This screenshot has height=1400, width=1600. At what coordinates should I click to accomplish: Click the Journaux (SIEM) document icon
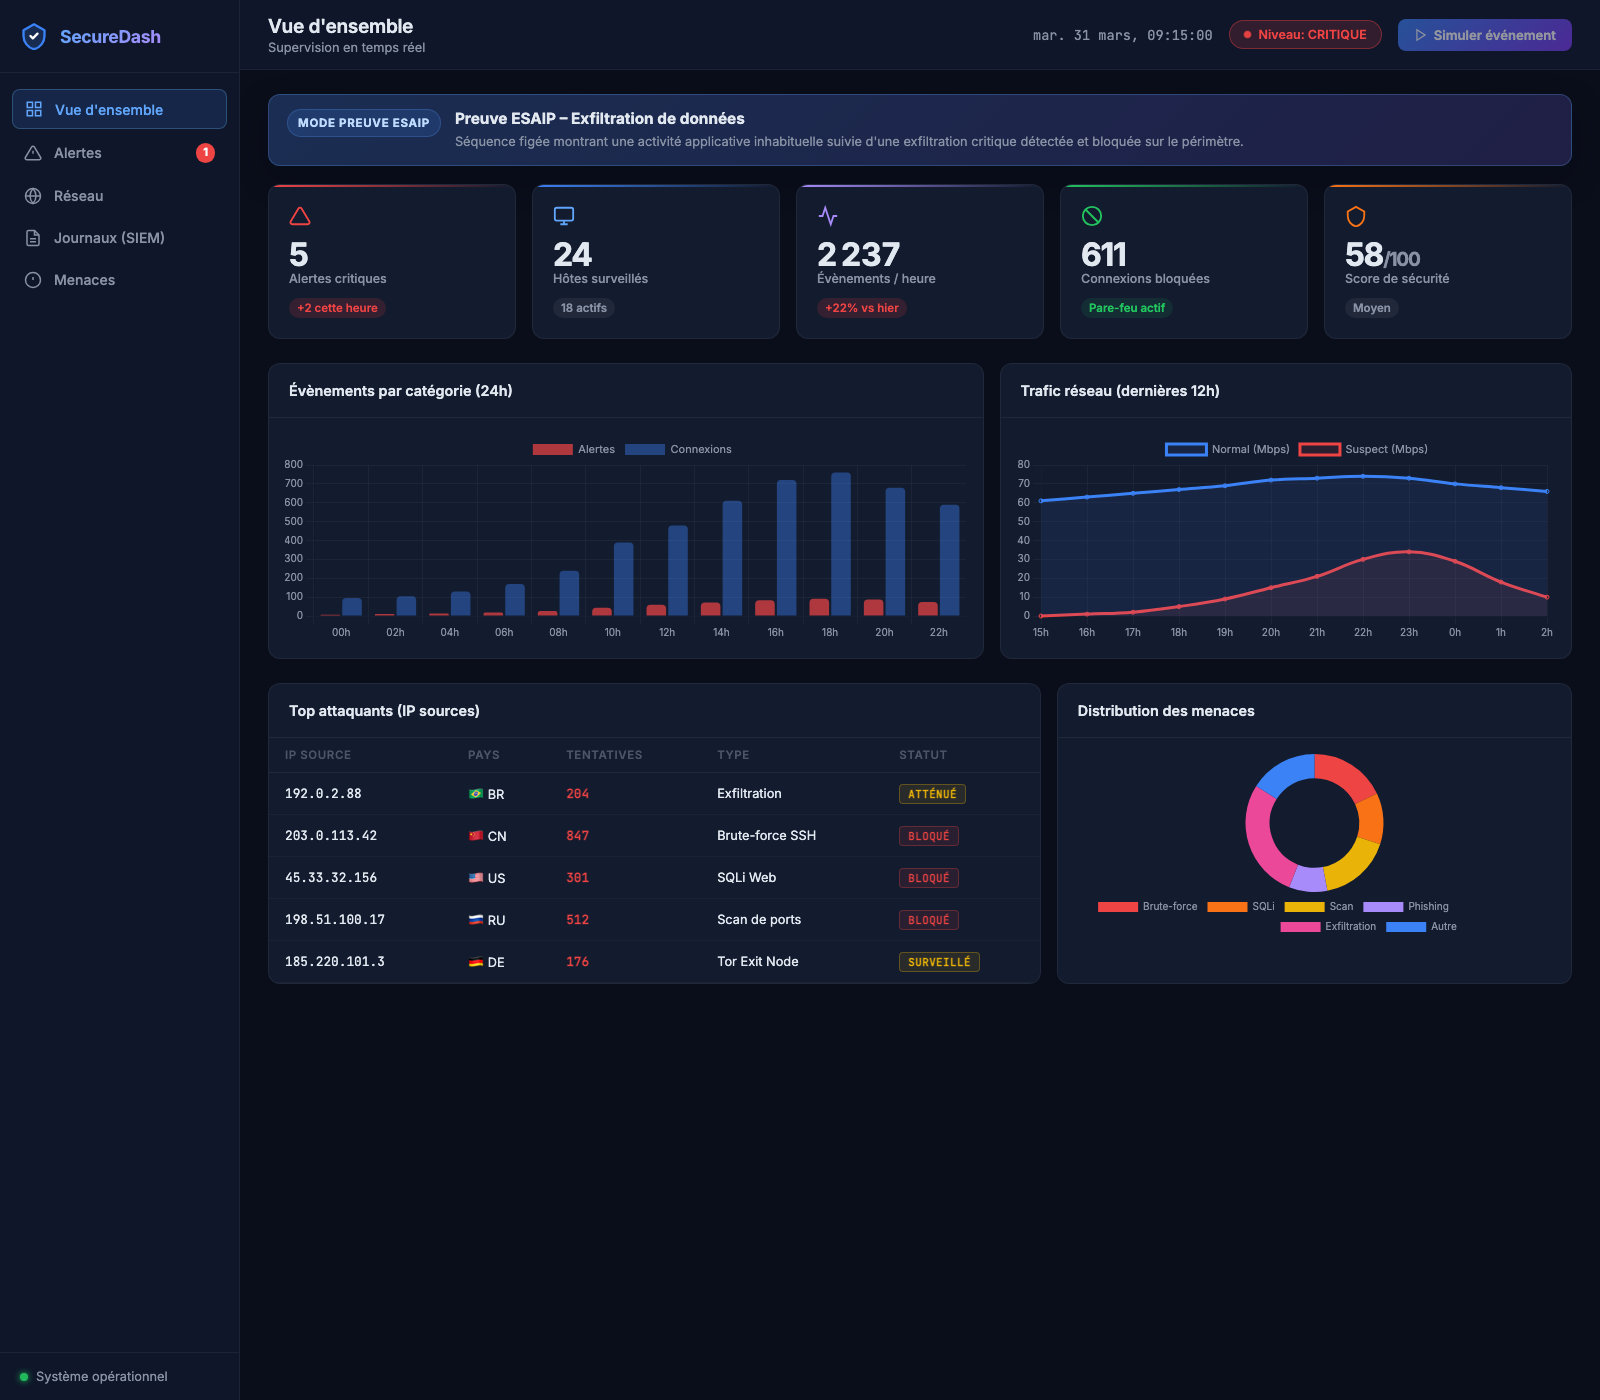(33, 238)
